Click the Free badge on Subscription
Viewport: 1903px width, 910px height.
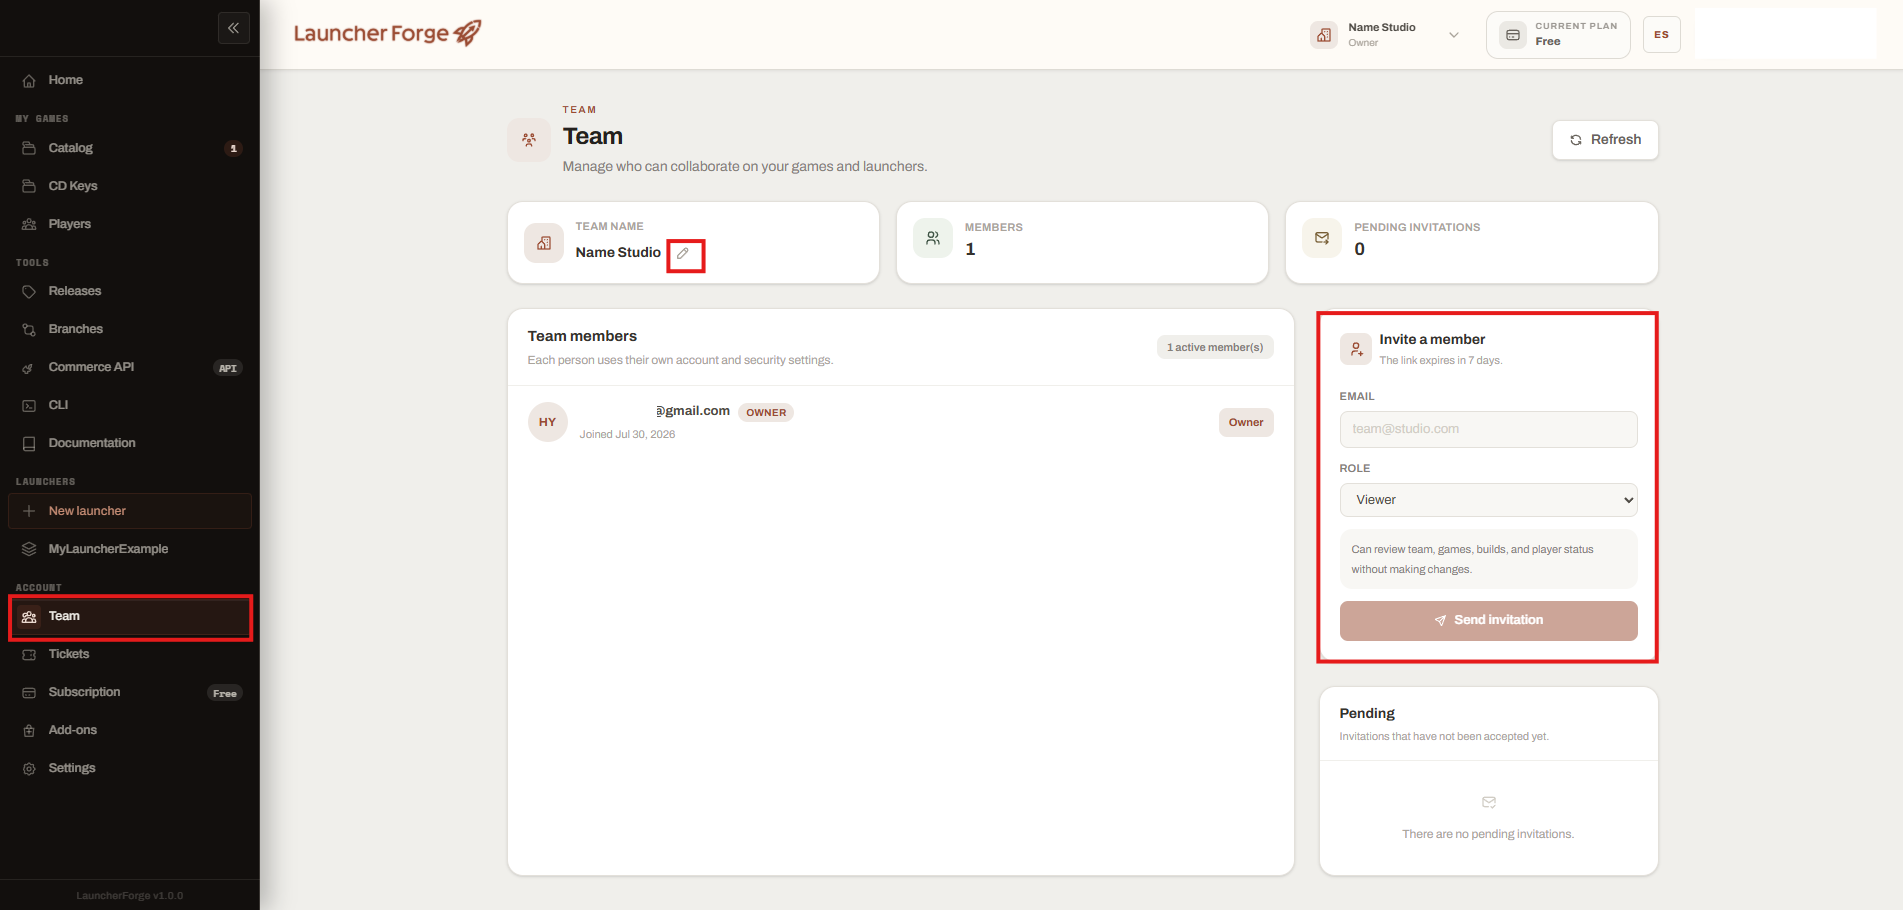[x=225, y=693]
